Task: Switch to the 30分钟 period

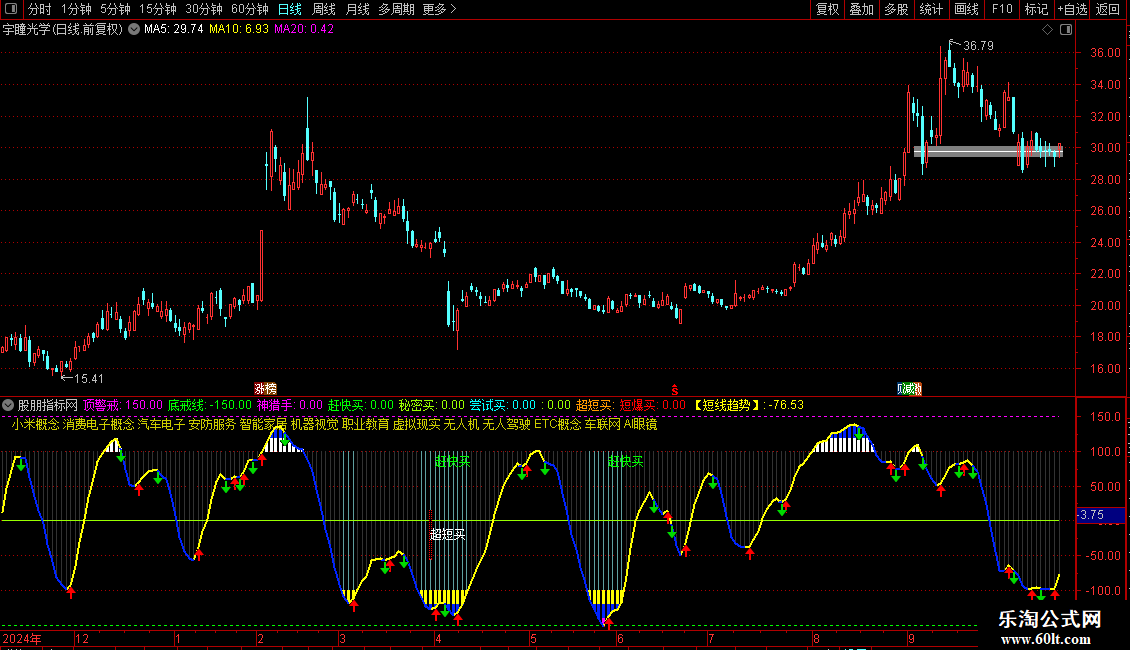Action: click(203, 9)
